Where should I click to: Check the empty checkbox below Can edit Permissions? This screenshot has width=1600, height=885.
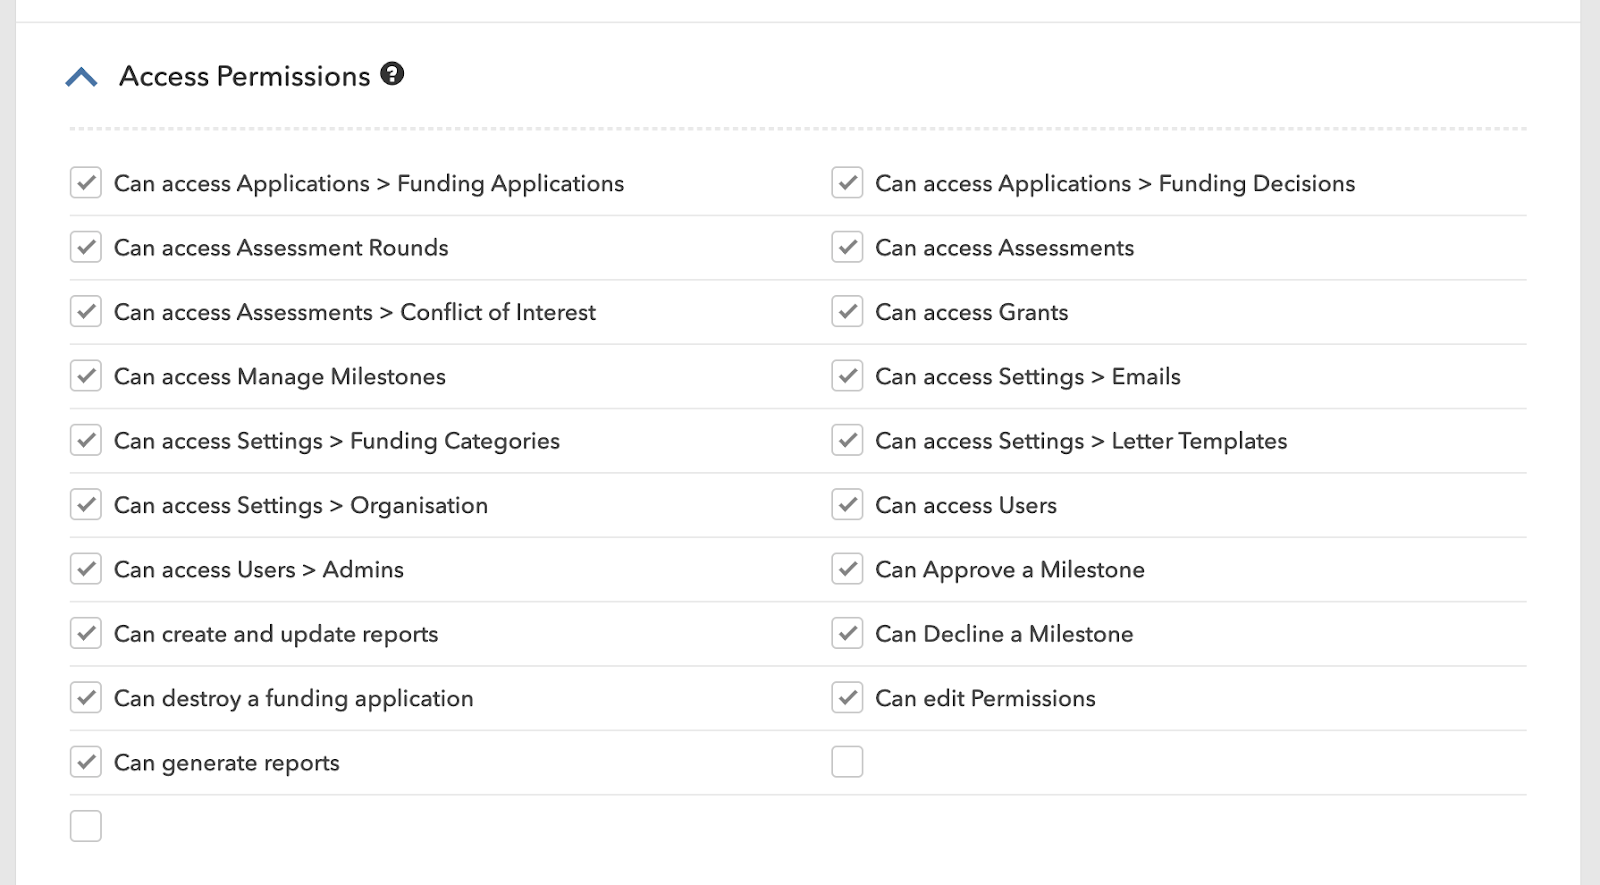[847, 762]
